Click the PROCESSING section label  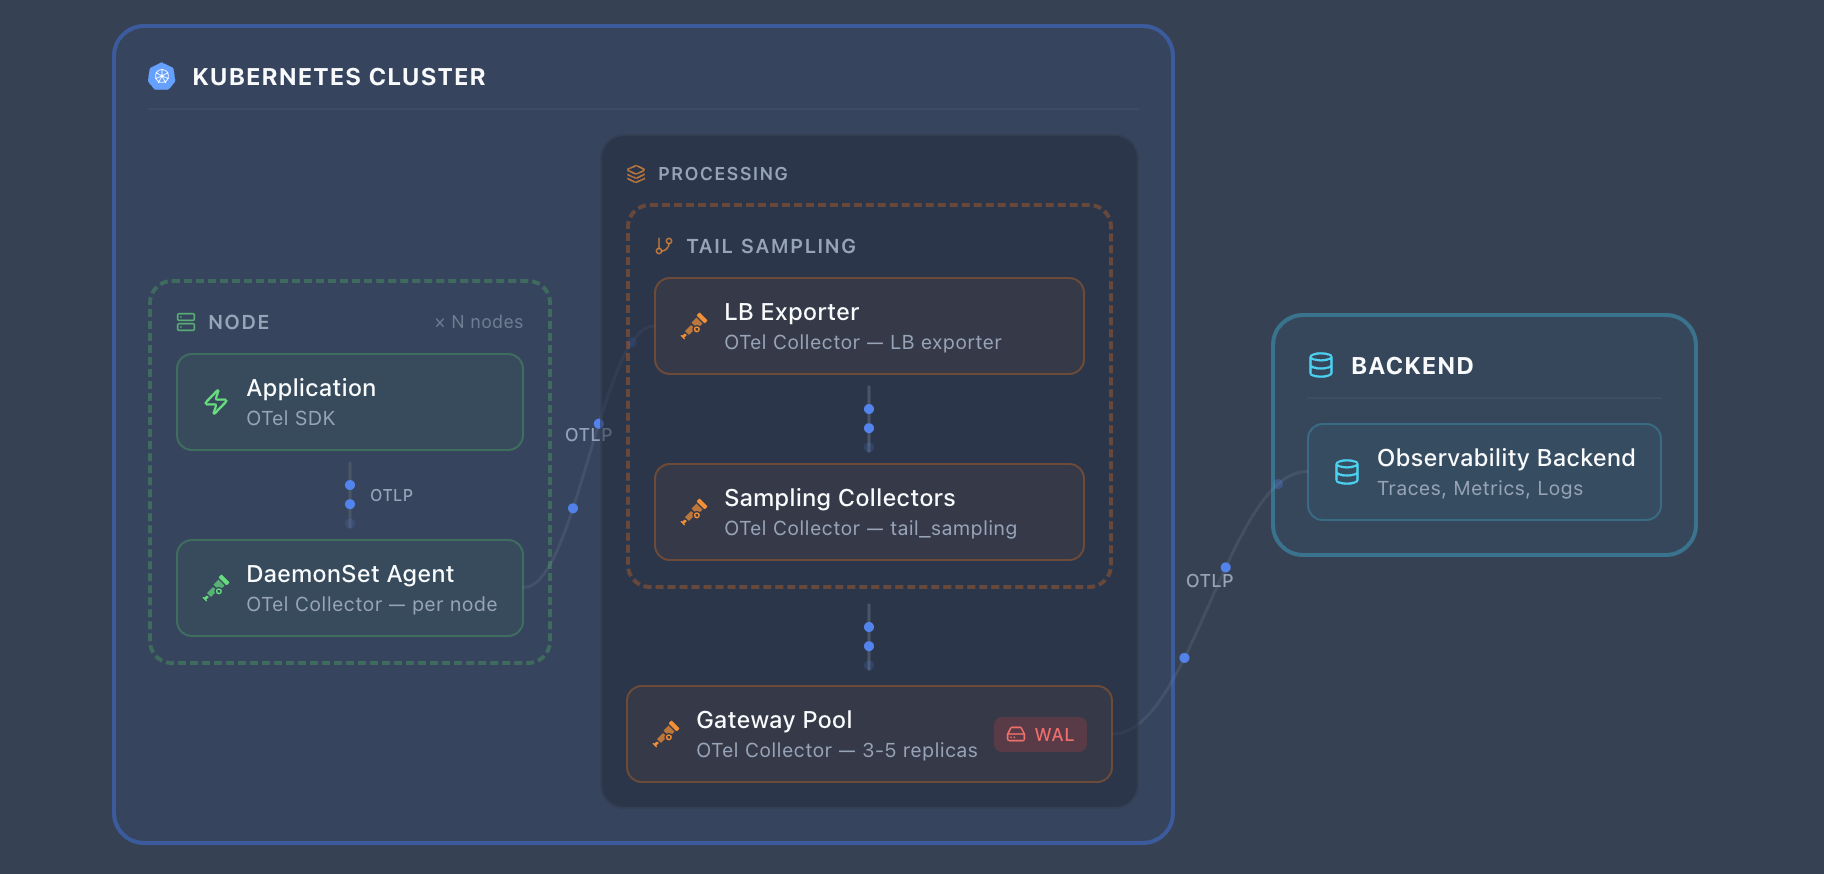coord(723,174)
